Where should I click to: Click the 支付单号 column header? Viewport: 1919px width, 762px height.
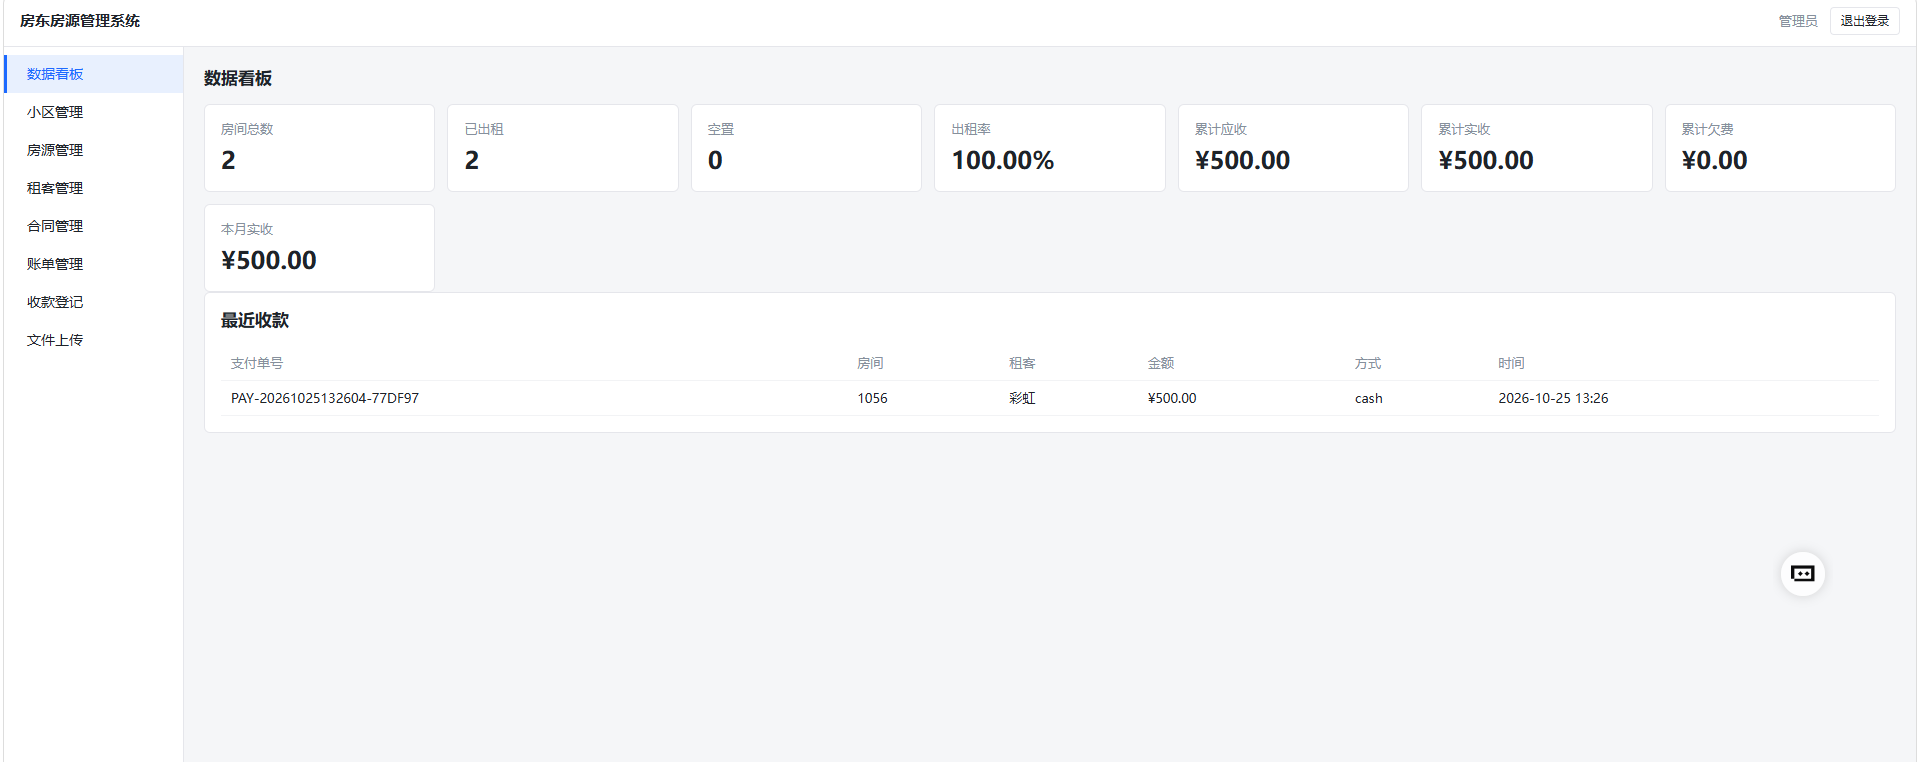(257, 363)
